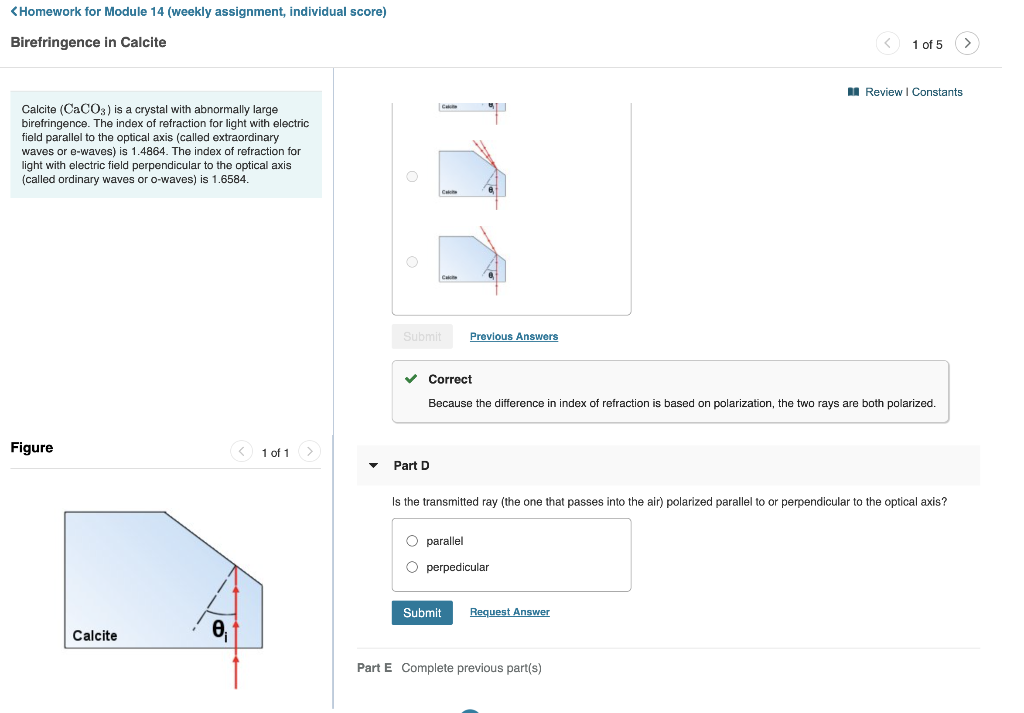Select the 'perpedicular' radio option
The image size is (1024, 713).
[412, 567]
